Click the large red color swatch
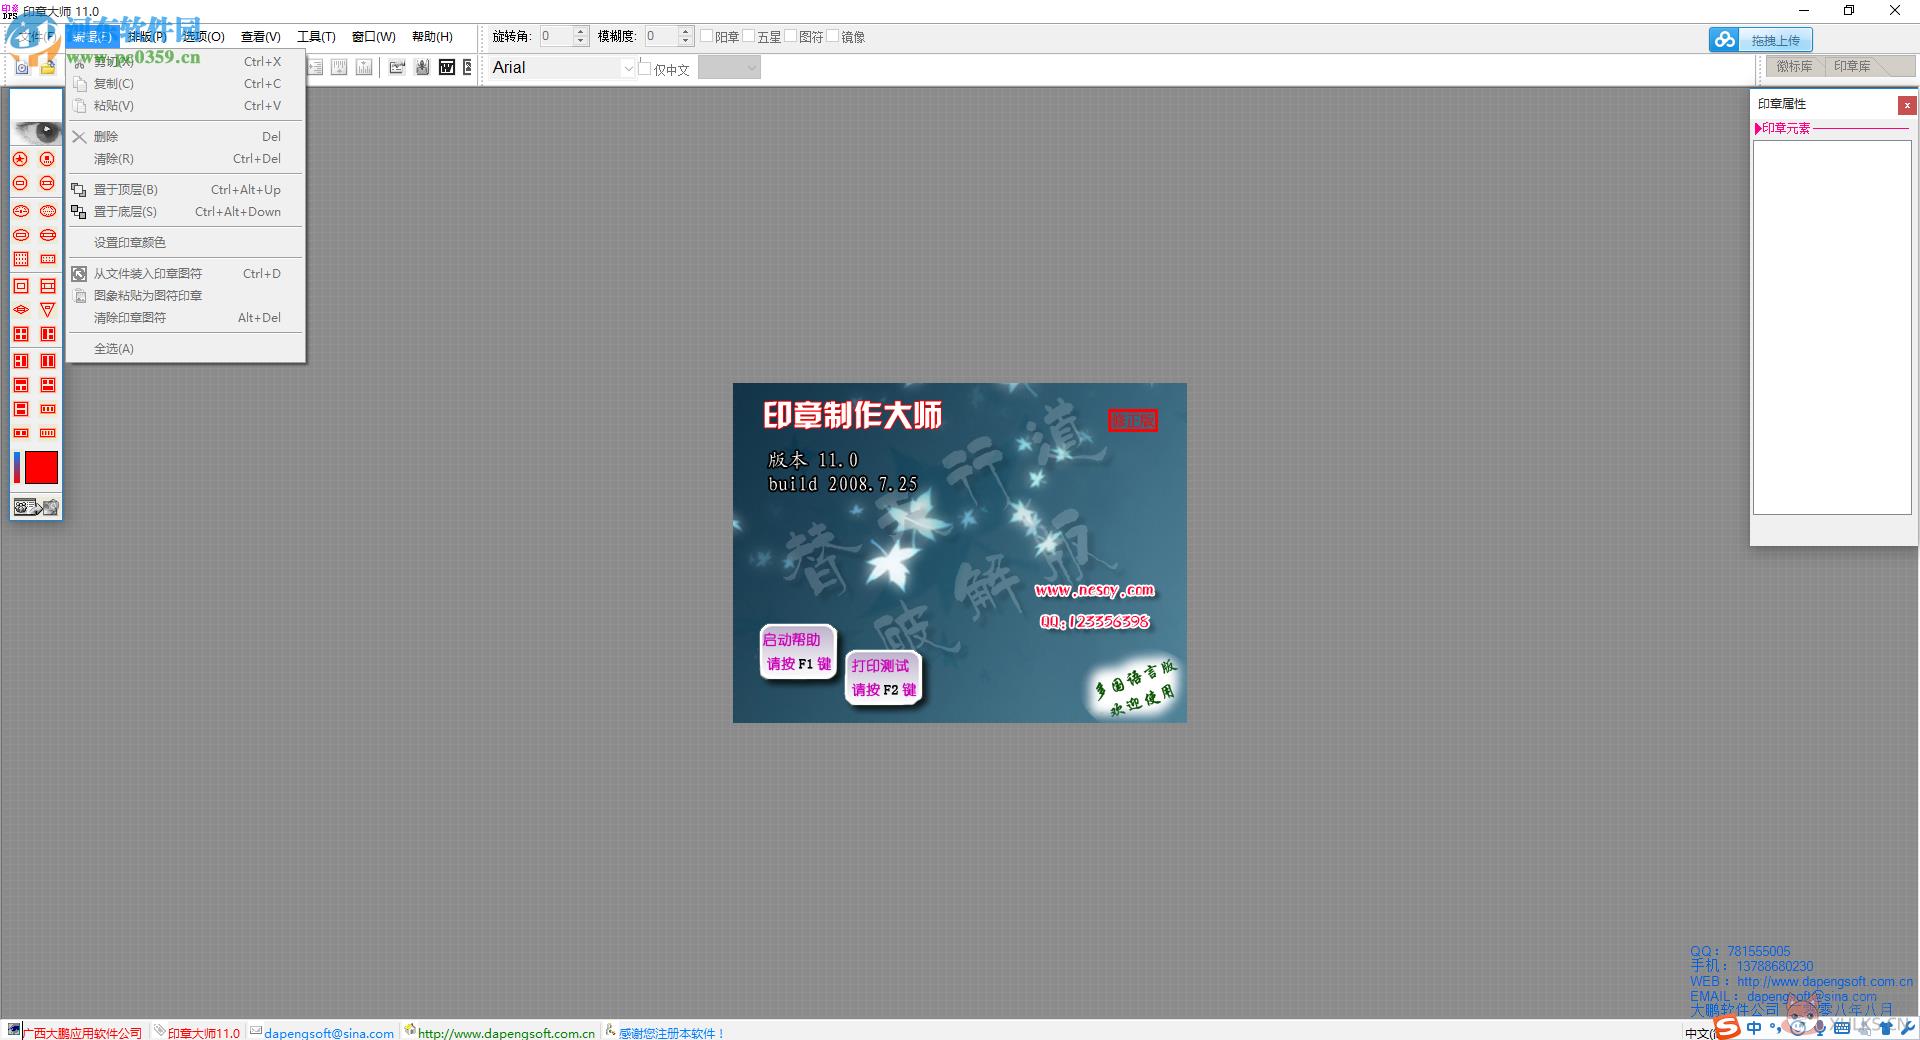The height and width of the screenshot is (1040, 1920). 42,467
